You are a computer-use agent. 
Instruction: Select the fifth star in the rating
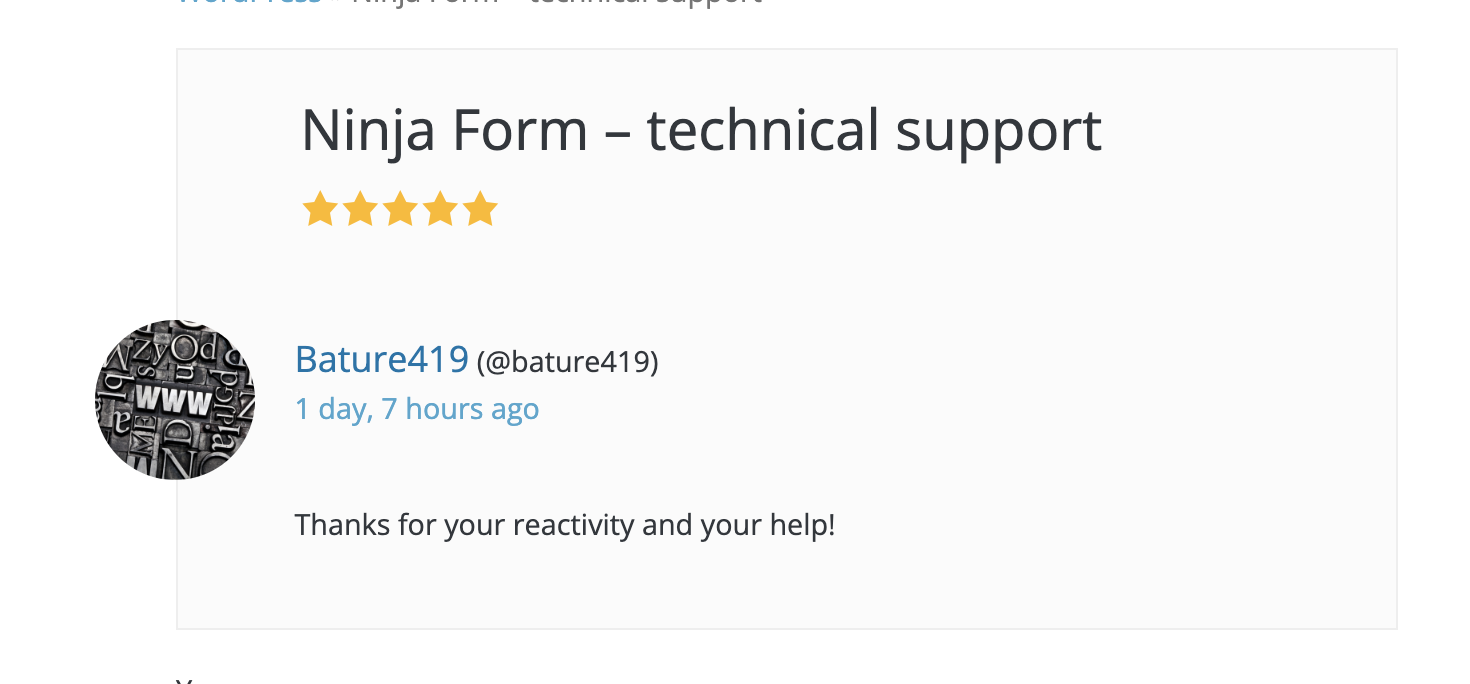480,210
